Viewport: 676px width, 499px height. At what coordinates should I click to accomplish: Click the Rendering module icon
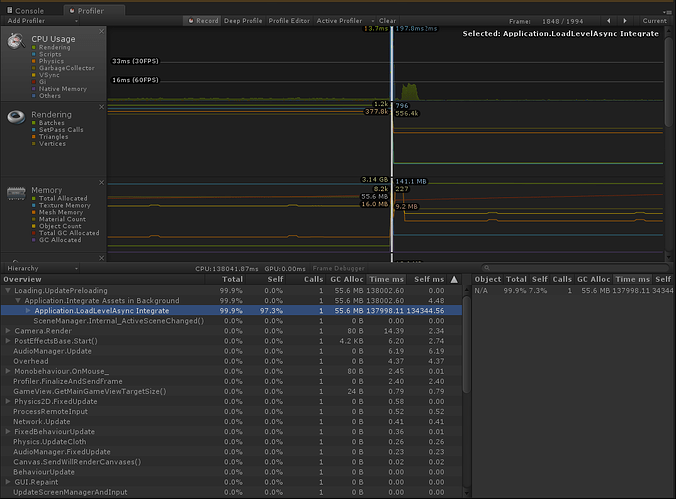[x=17, y=117]
